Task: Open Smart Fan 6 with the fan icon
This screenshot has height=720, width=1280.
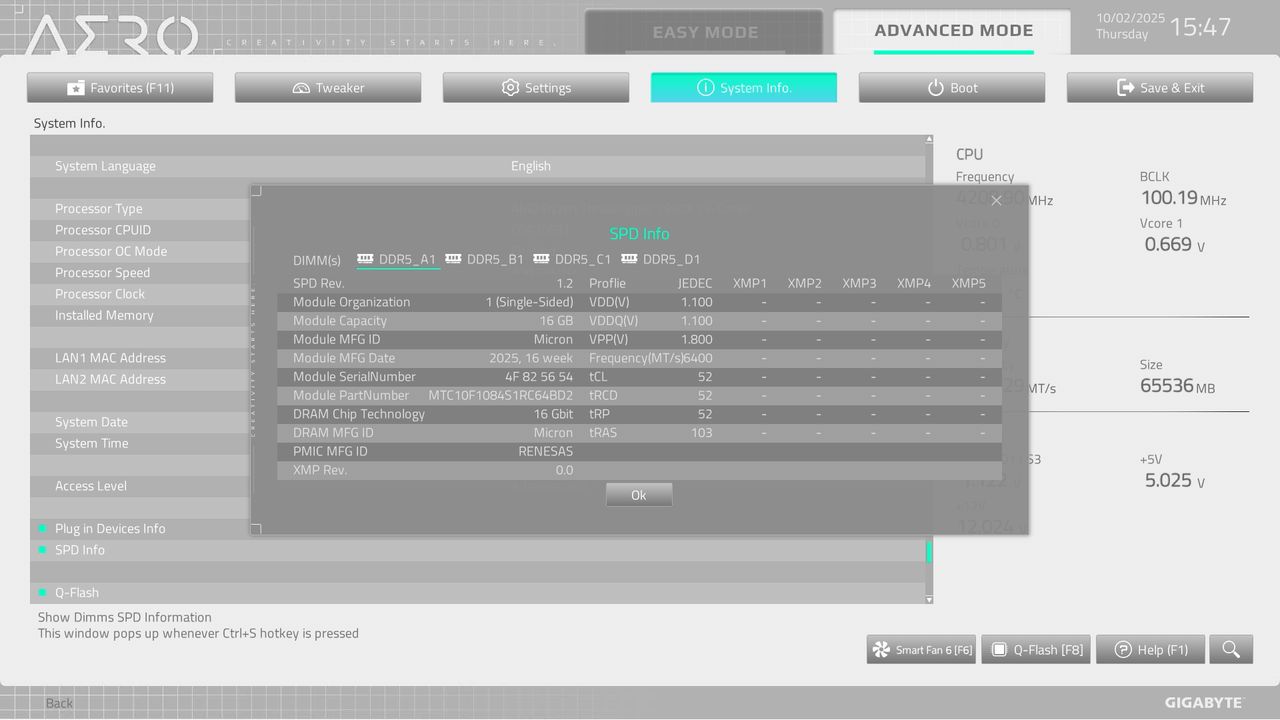Action: coord(879,649)
